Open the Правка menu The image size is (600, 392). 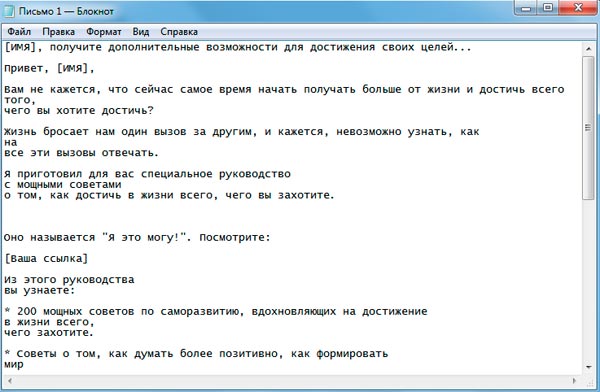59,32
